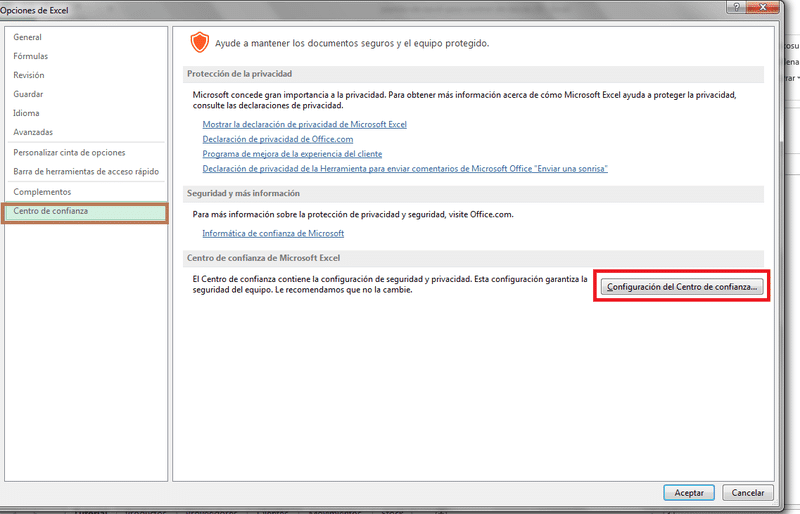Select the Avanzadas category
The height and width of the screenshot is (514, 800).
33,132
